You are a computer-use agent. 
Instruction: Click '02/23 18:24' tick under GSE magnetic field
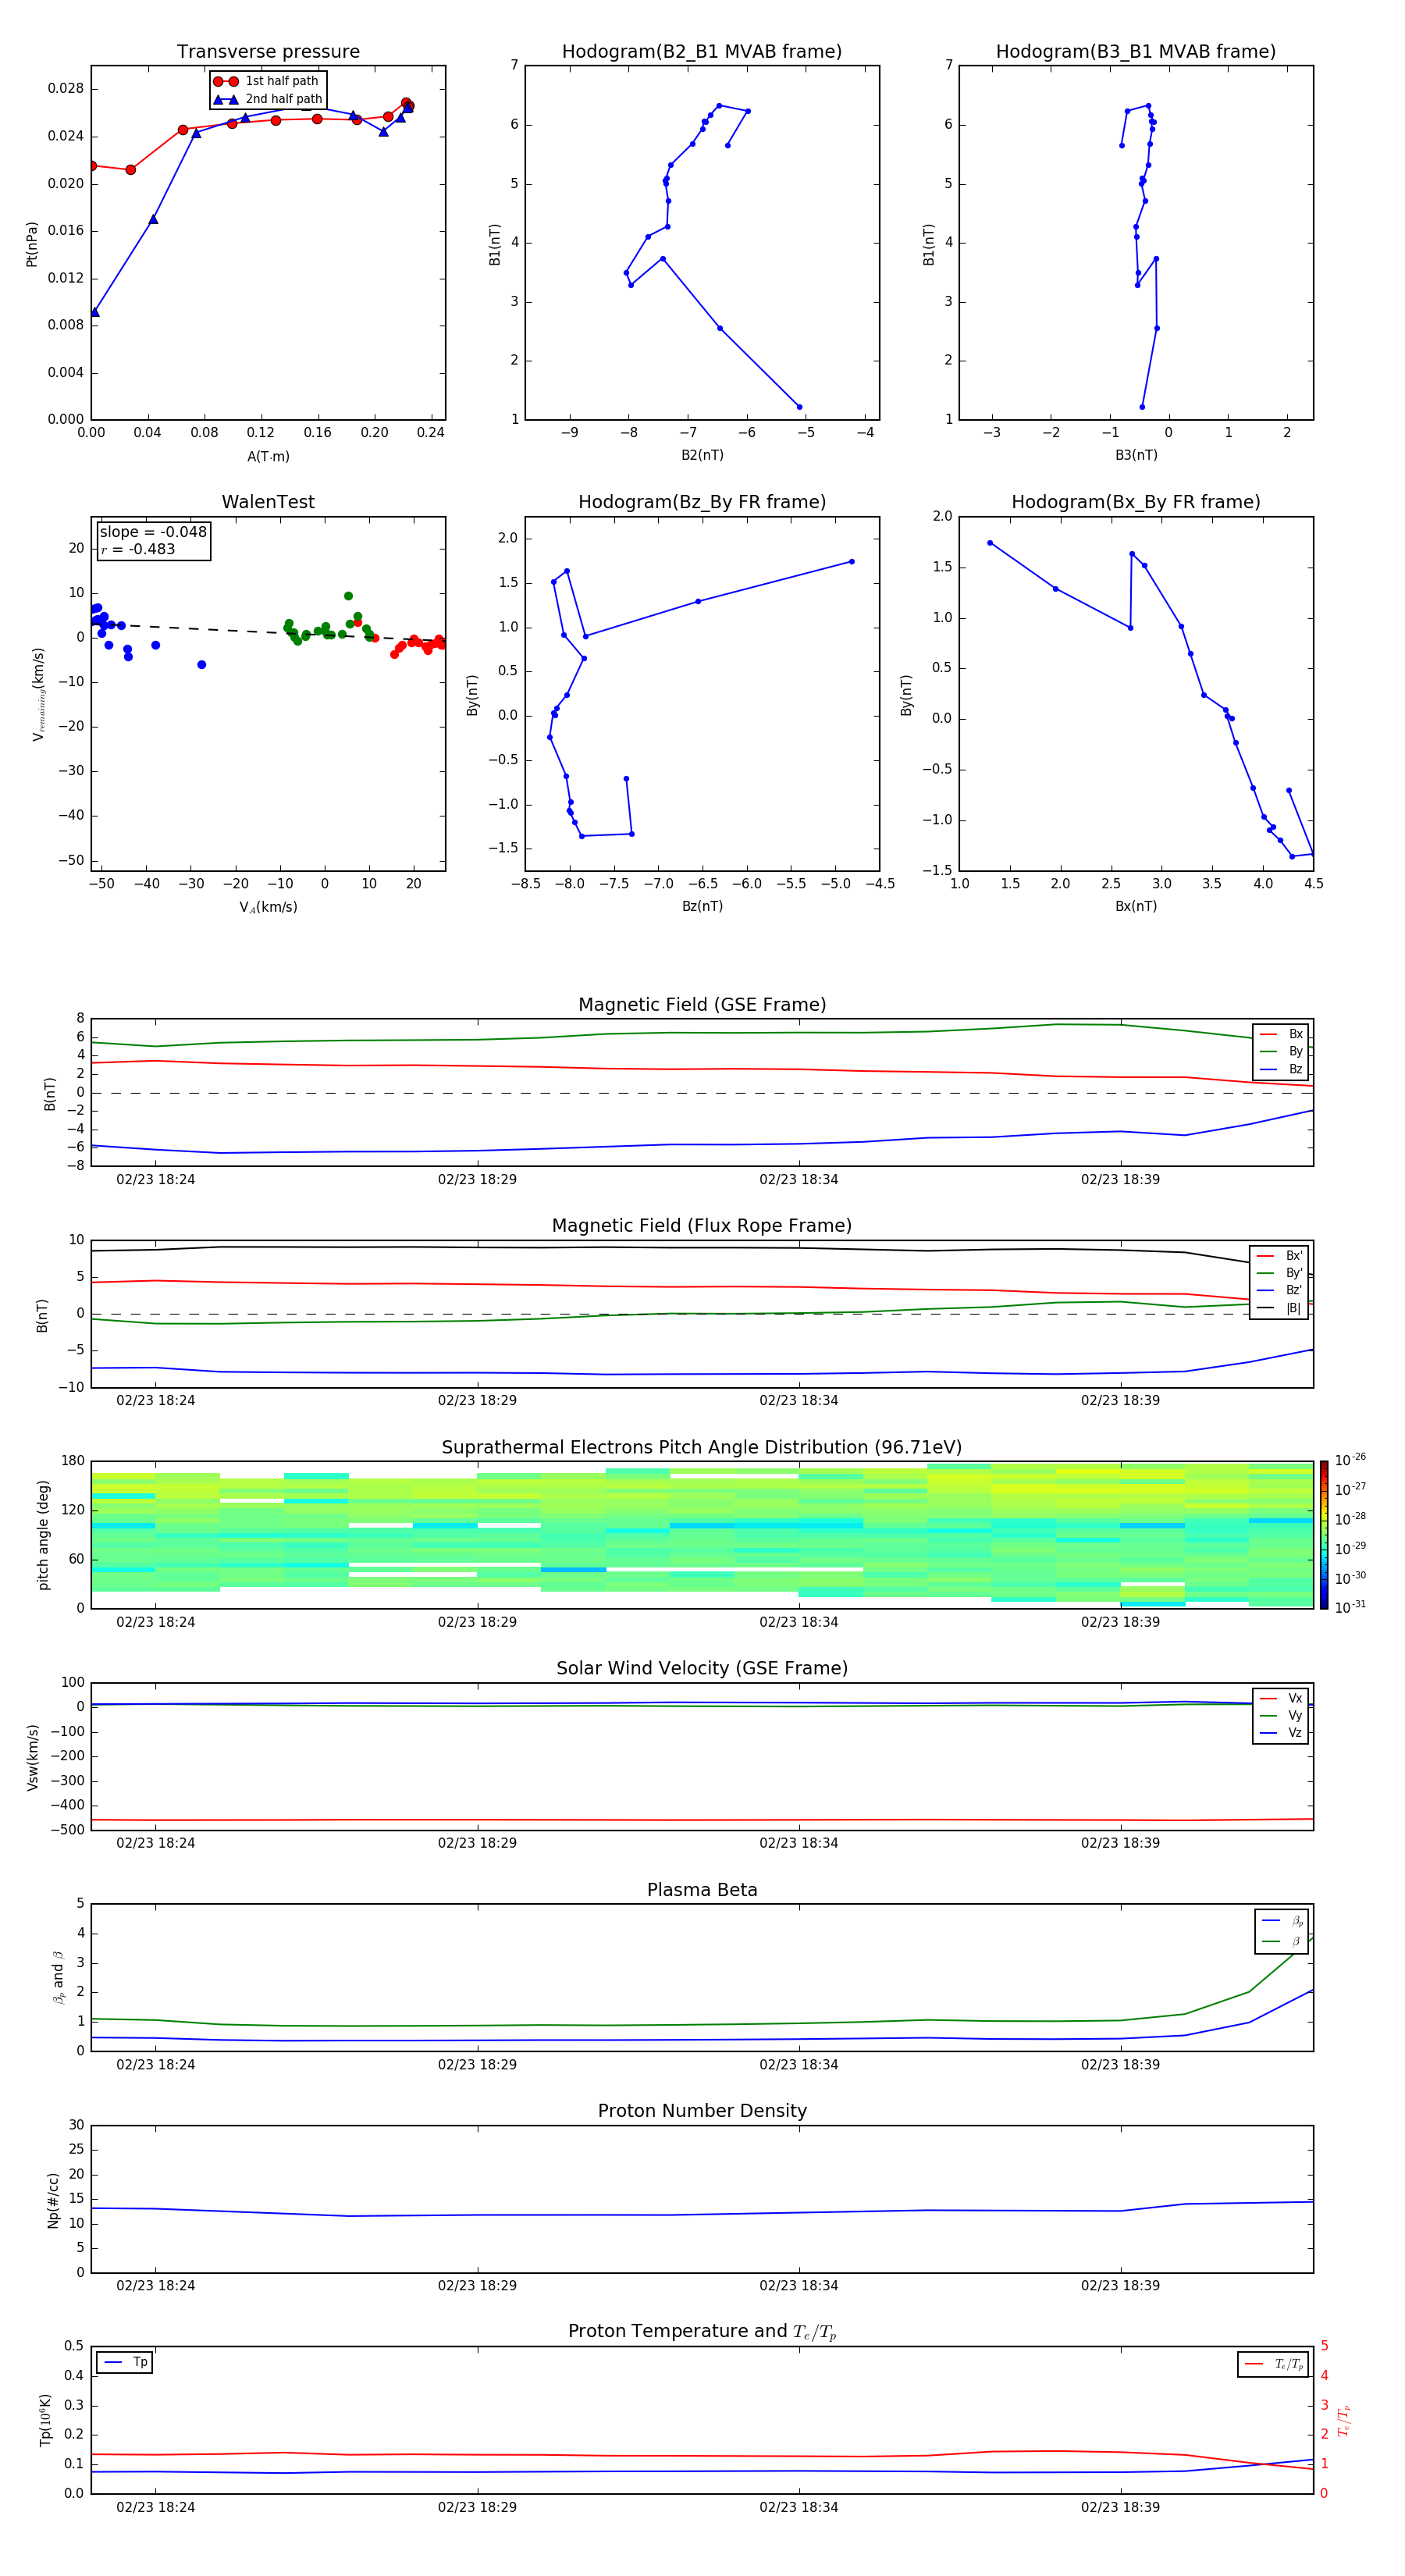pyautogui.click(x=156, y=1180)
